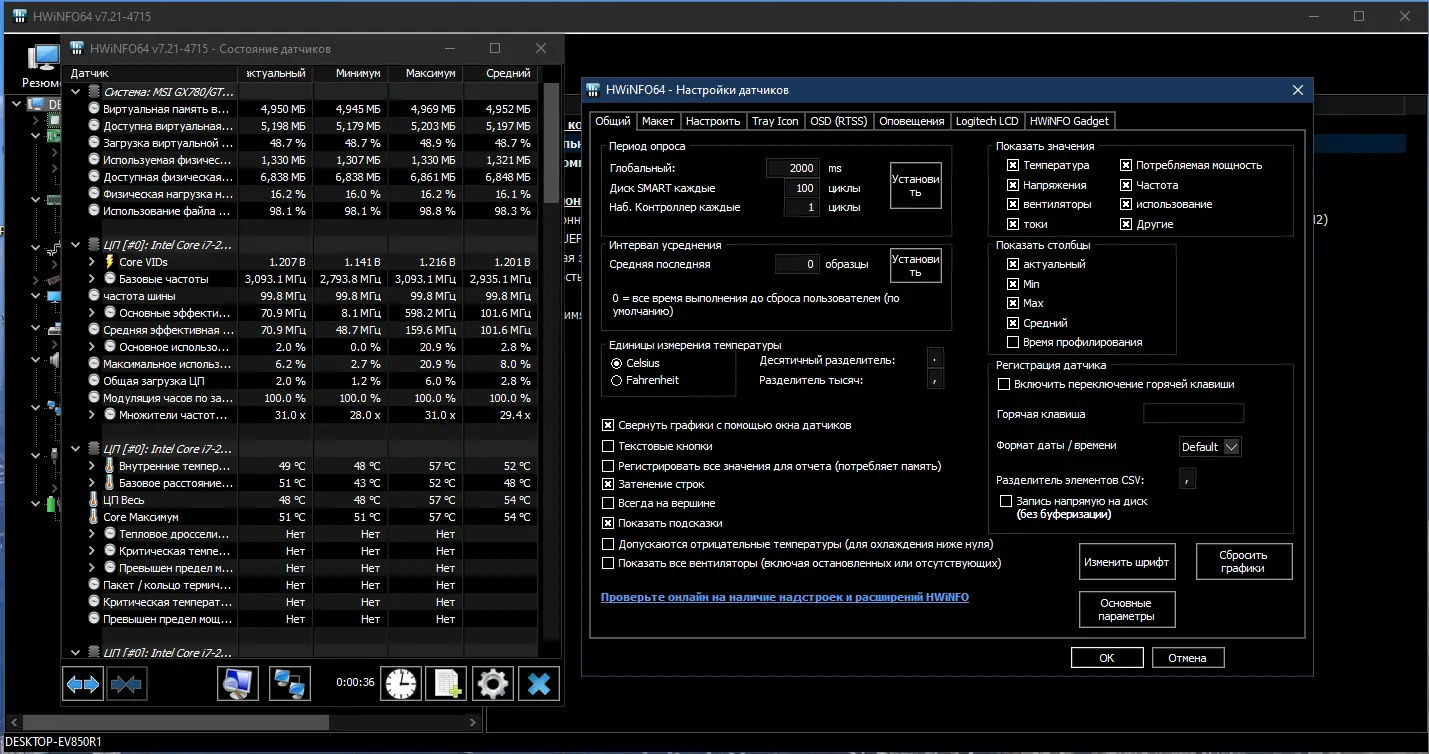
Task: Reset min/max values with the clock icon
Action: [401, 684]
